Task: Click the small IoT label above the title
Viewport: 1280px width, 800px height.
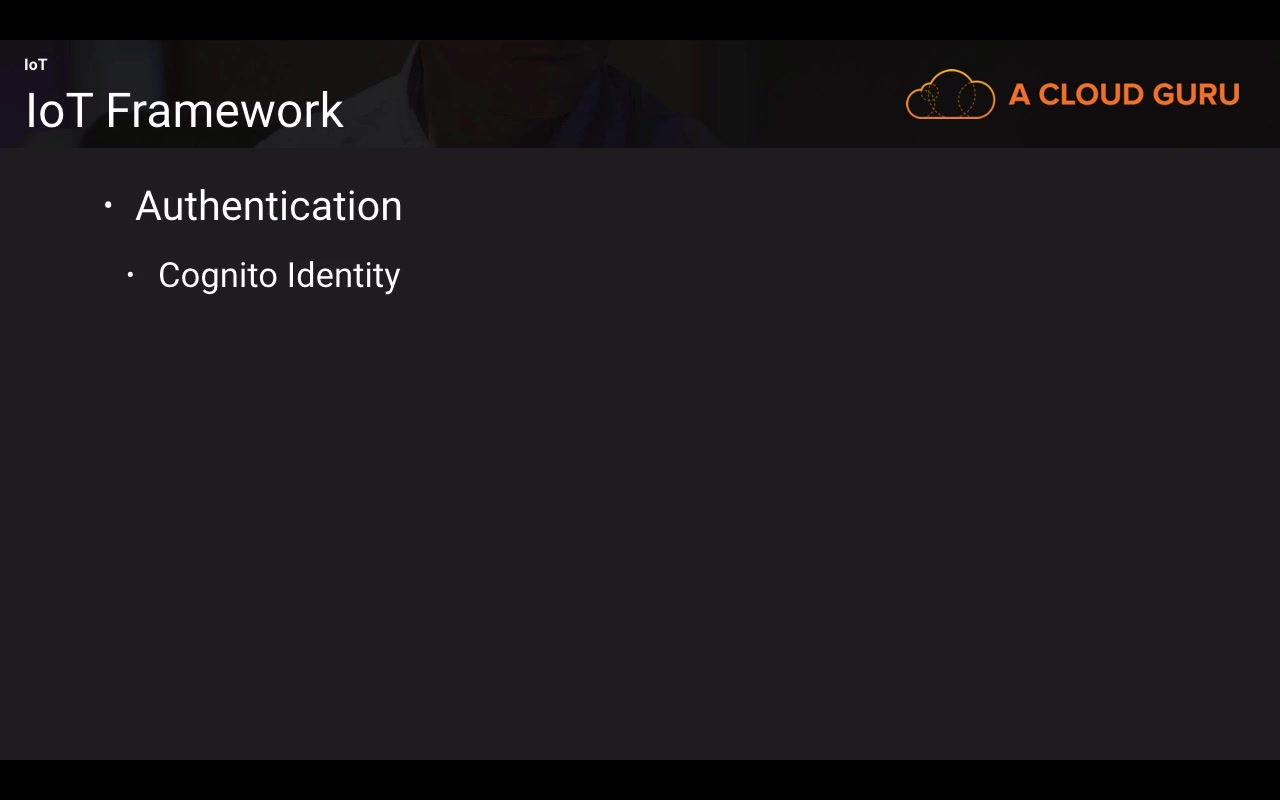Action: [x=36, y=65]
